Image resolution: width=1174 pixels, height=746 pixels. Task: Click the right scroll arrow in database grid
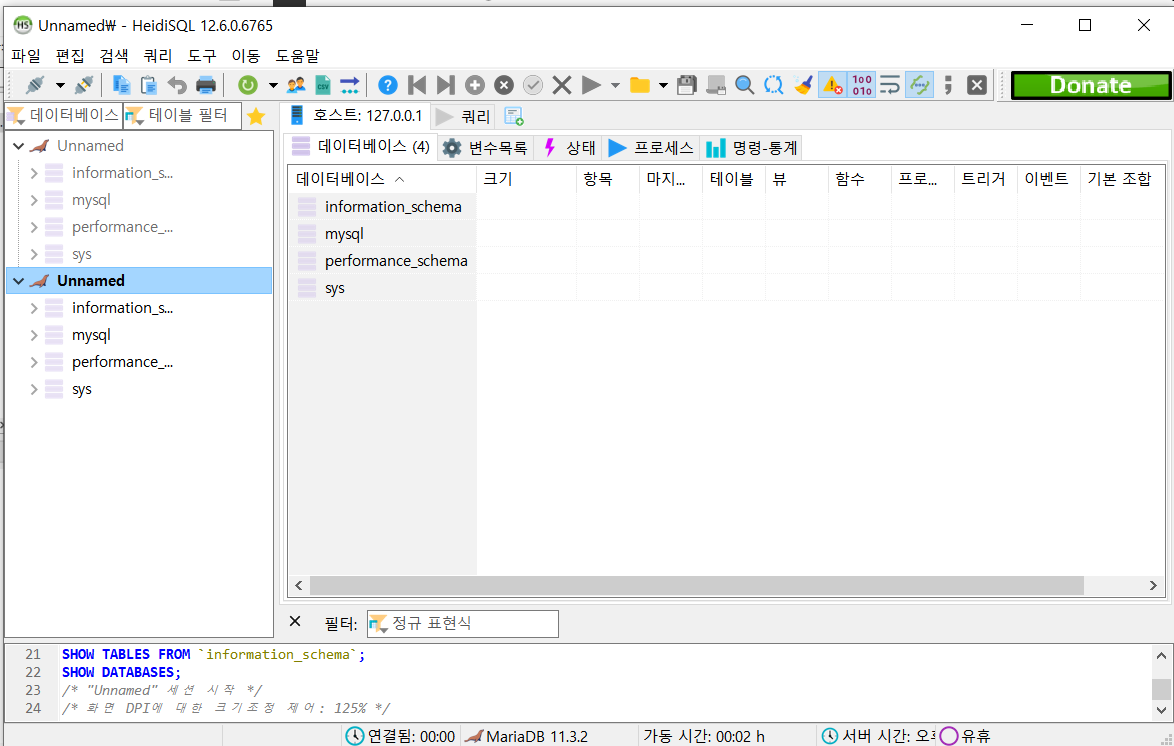tap(1153, 586)
